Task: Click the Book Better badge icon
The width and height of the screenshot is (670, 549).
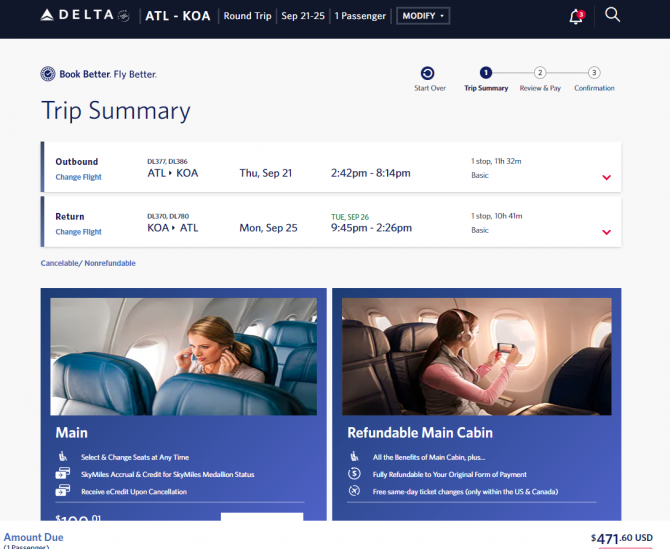Action: [48, 74]
